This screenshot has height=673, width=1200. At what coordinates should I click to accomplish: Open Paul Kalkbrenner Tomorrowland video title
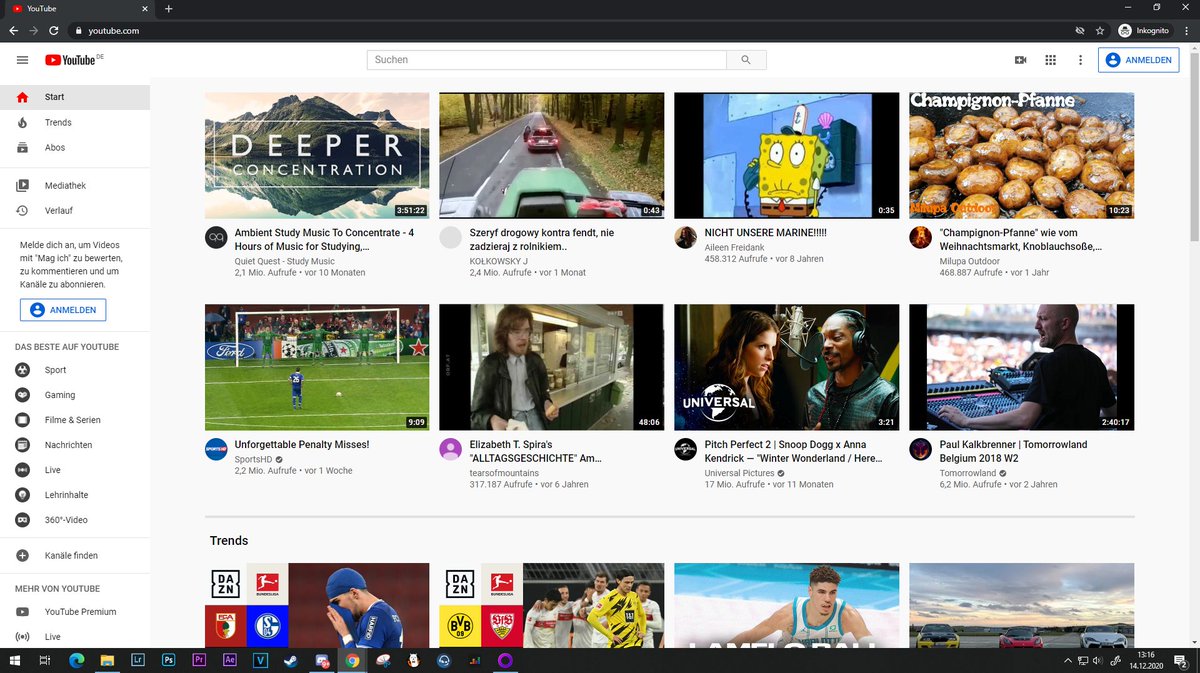point(1013,451)
